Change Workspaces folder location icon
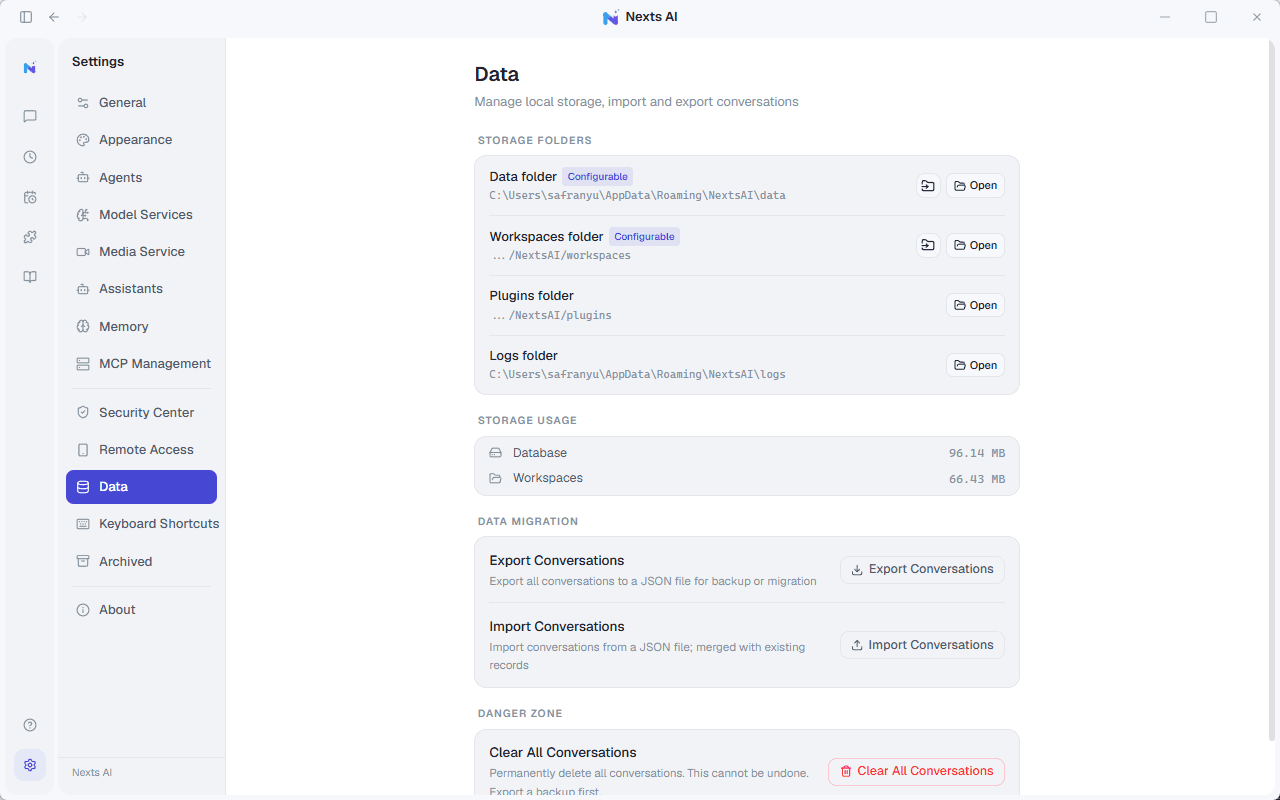1280x800 pixels. (x=928, y=246)
